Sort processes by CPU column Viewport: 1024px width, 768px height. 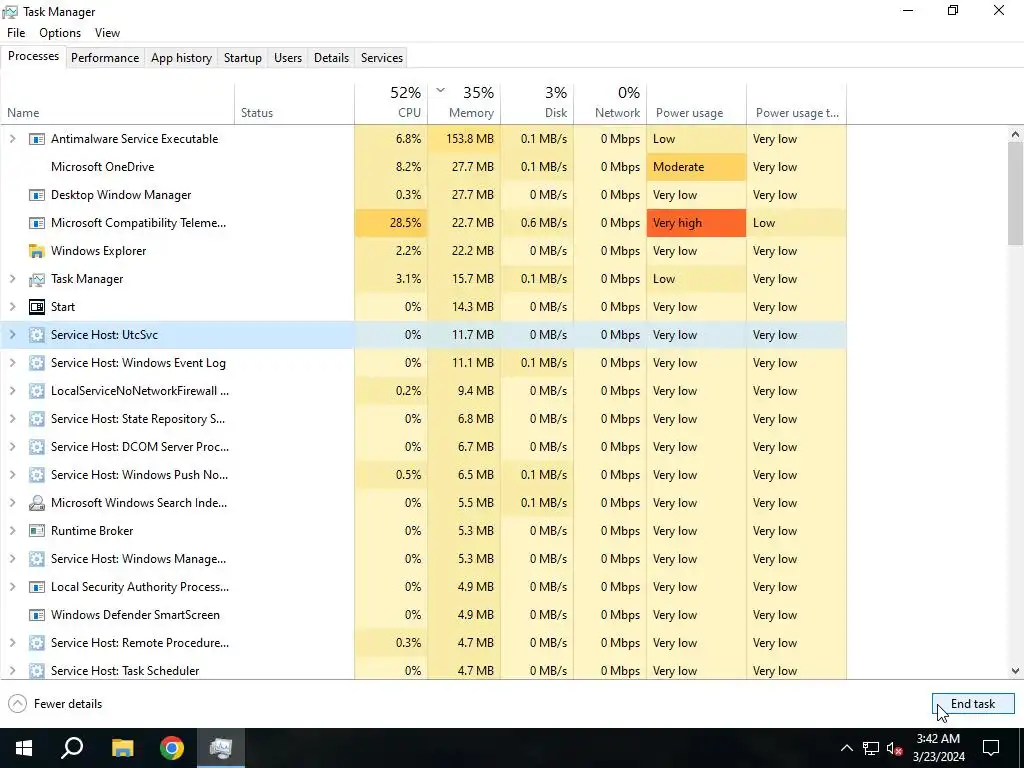pos(391,103)
